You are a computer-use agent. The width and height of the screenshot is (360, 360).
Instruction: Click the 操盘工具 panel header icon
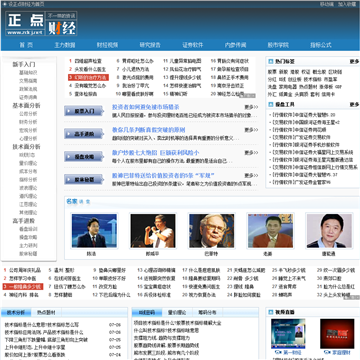pos(271,105)
